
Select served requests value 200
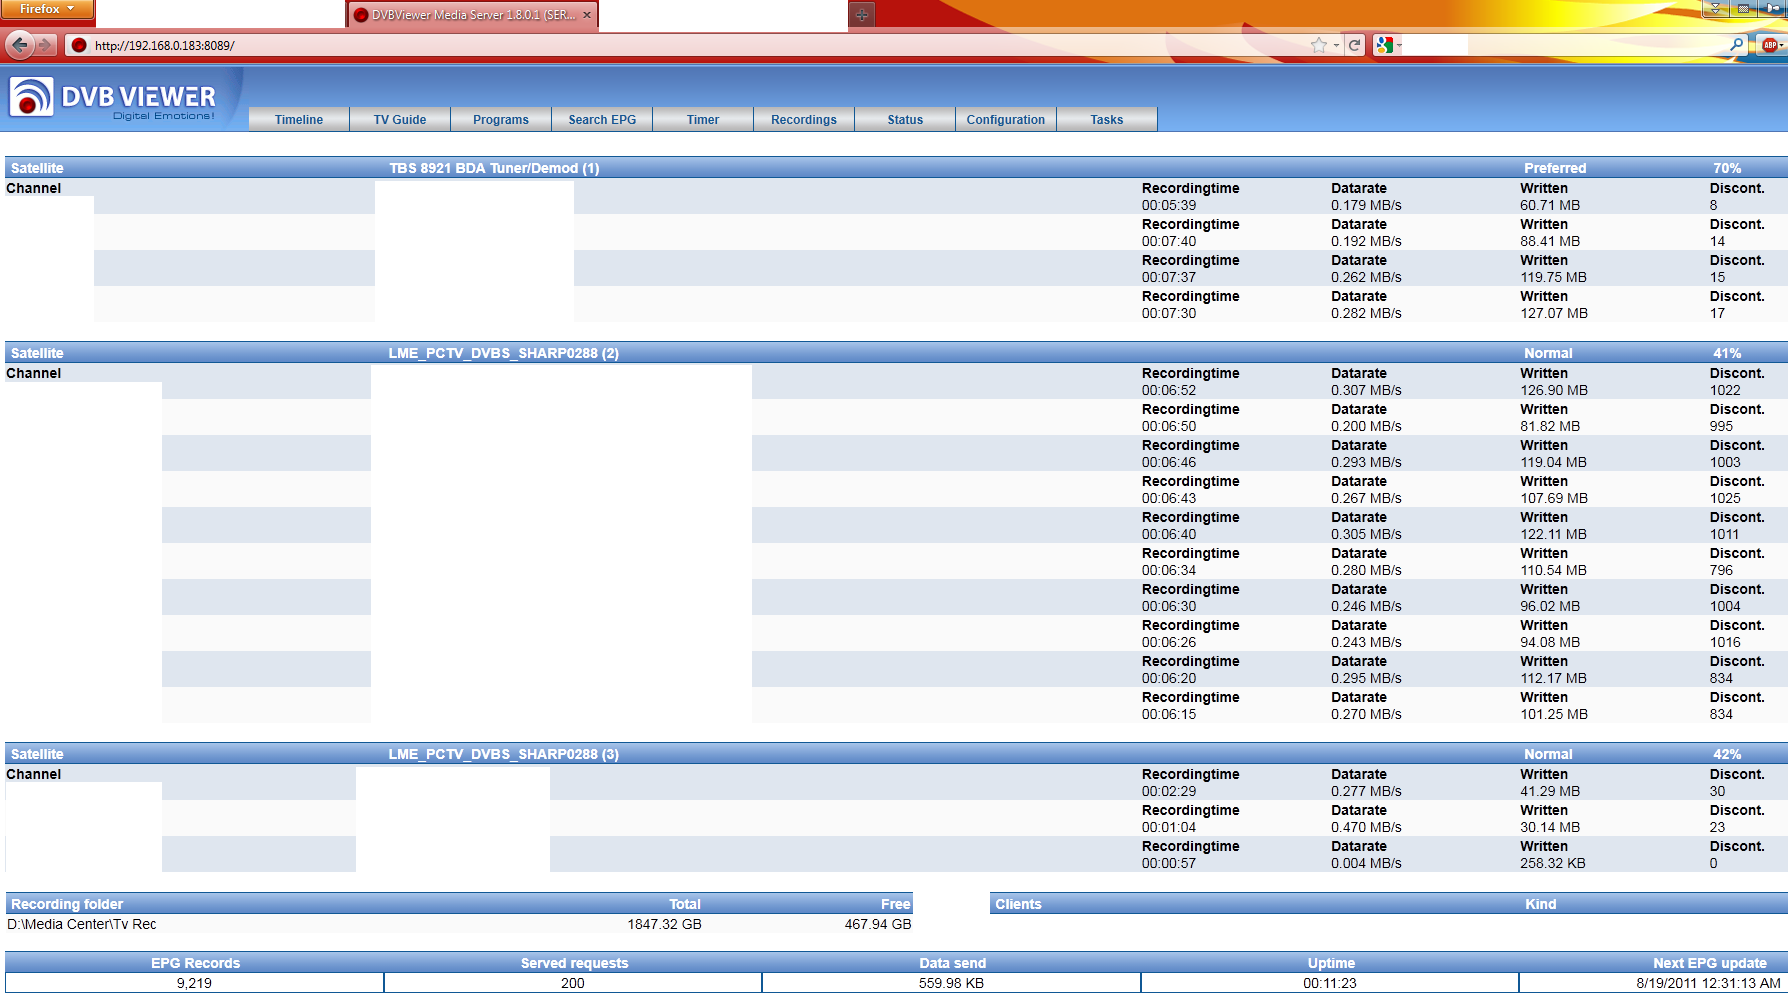(x=573, y=983)
